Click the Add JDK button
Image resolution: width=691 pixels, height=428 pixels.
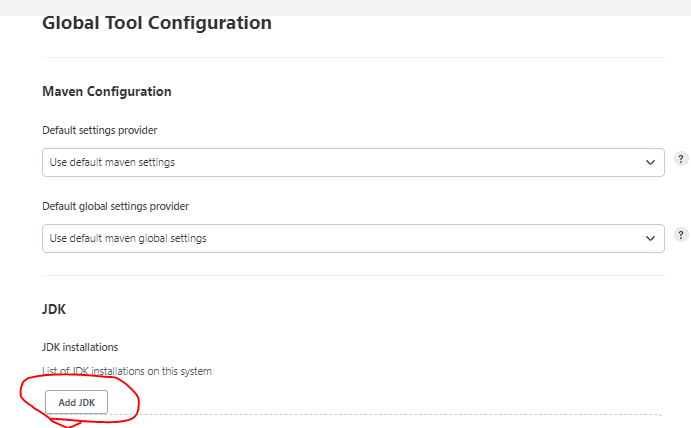(x=76, y=402)
